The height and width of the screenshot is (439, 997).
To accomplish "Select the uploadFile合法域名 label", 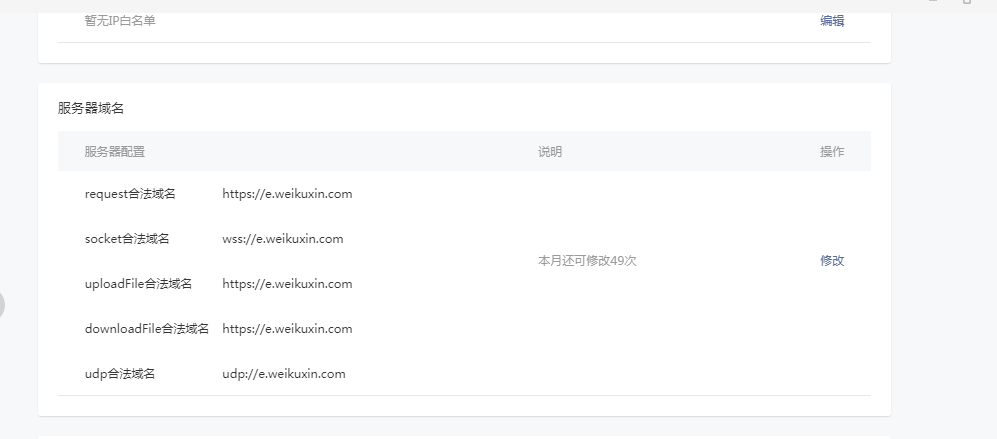I will point(138,284).
